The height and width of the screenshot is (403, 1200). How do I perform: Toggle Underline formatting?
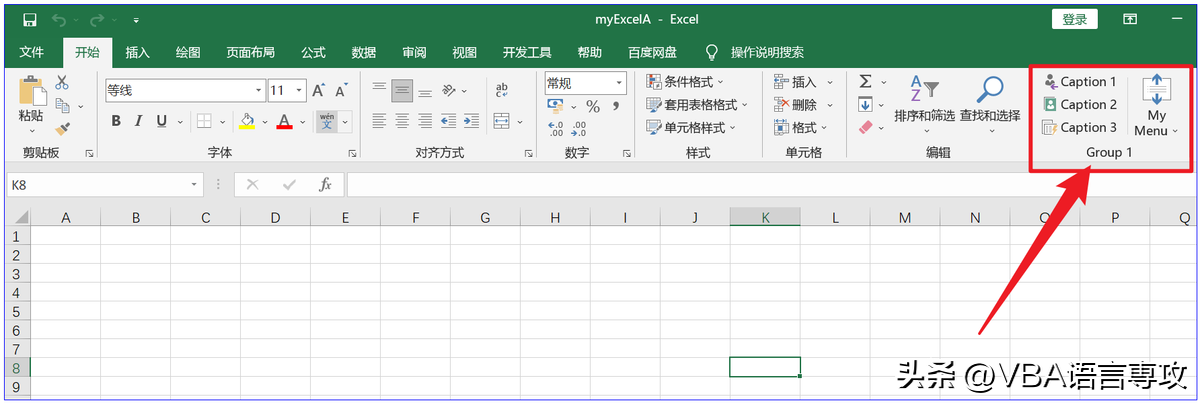tap(161, 121)
